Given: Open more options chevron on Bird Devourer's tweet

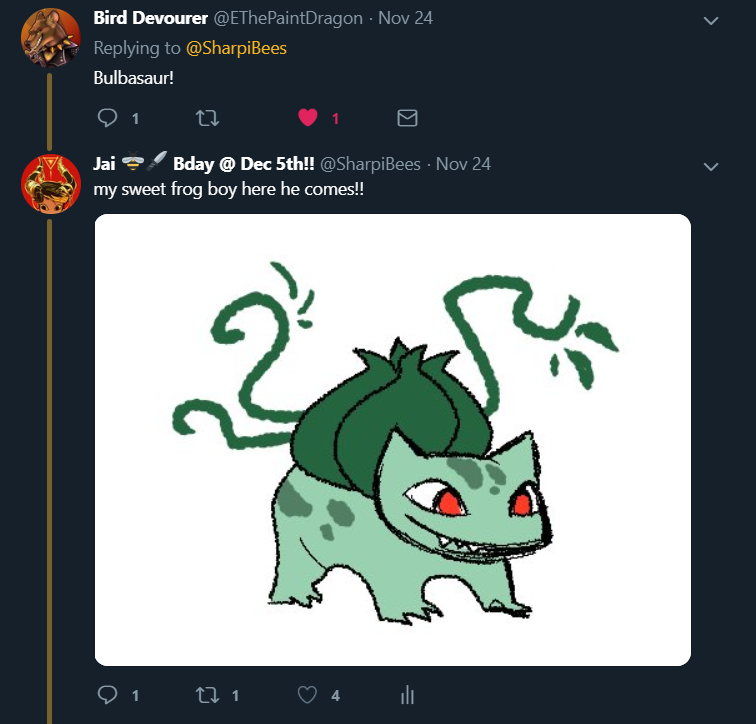Looking at the screenshot, I should pyautogui.click(x=711, y=20).
